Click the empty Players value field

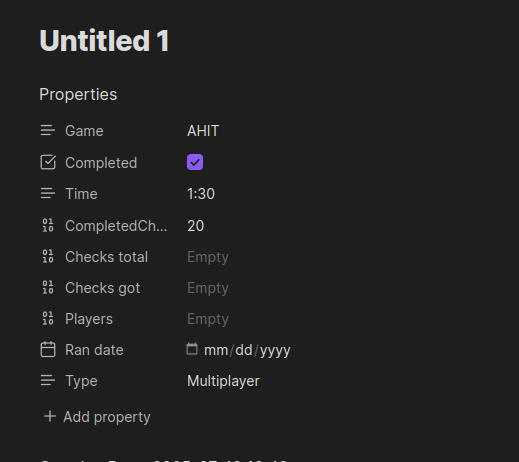208,319
